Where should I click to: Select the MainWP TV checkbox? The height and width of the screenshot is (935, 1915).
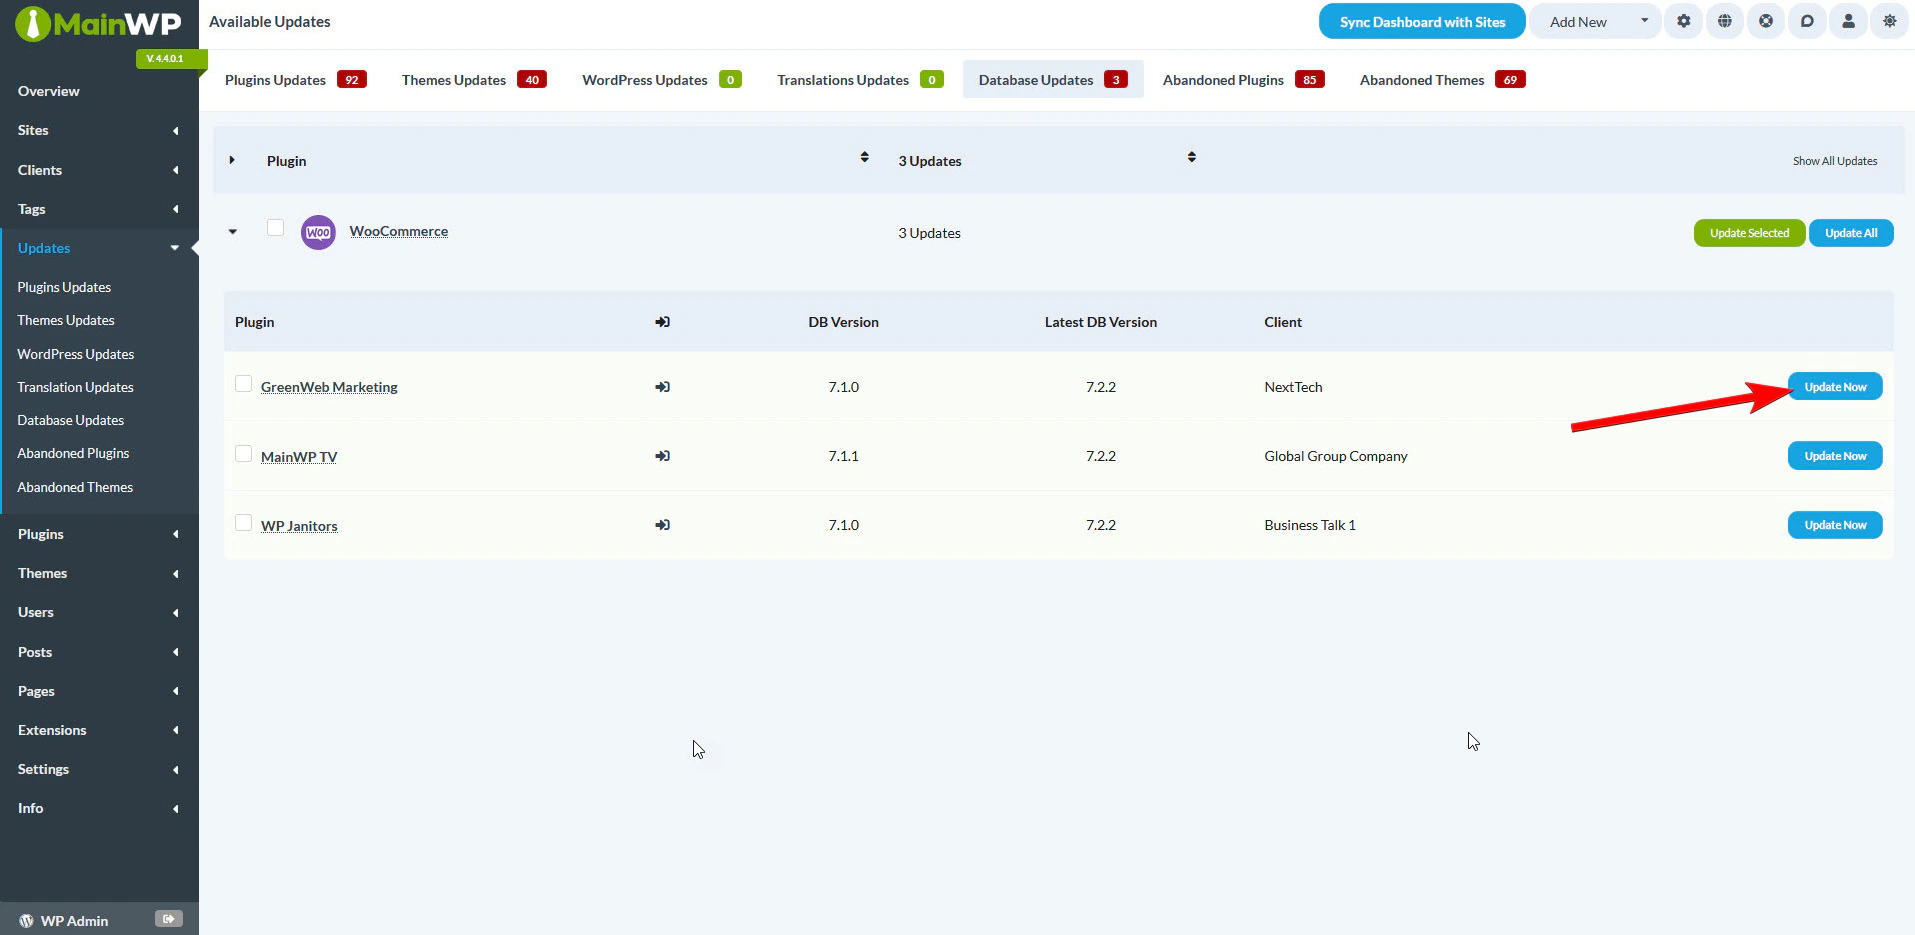point(243,454)
